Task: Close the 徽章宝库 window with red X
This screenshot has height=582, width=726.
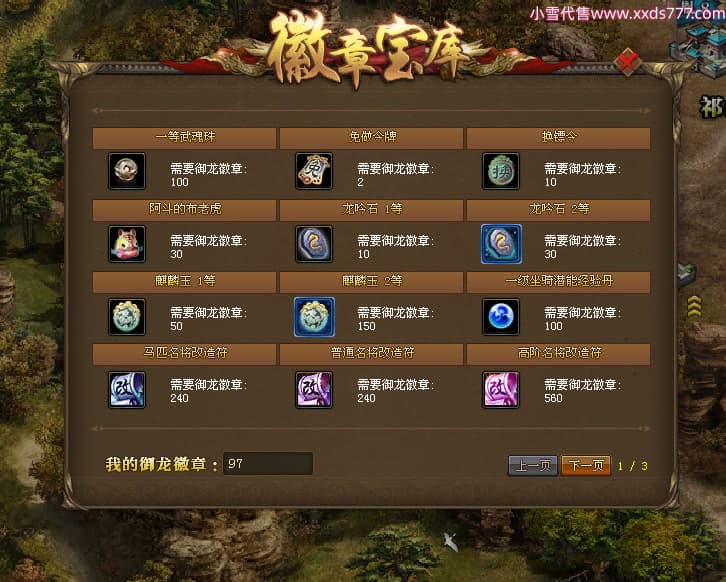Action: click(x=628, y=62)
